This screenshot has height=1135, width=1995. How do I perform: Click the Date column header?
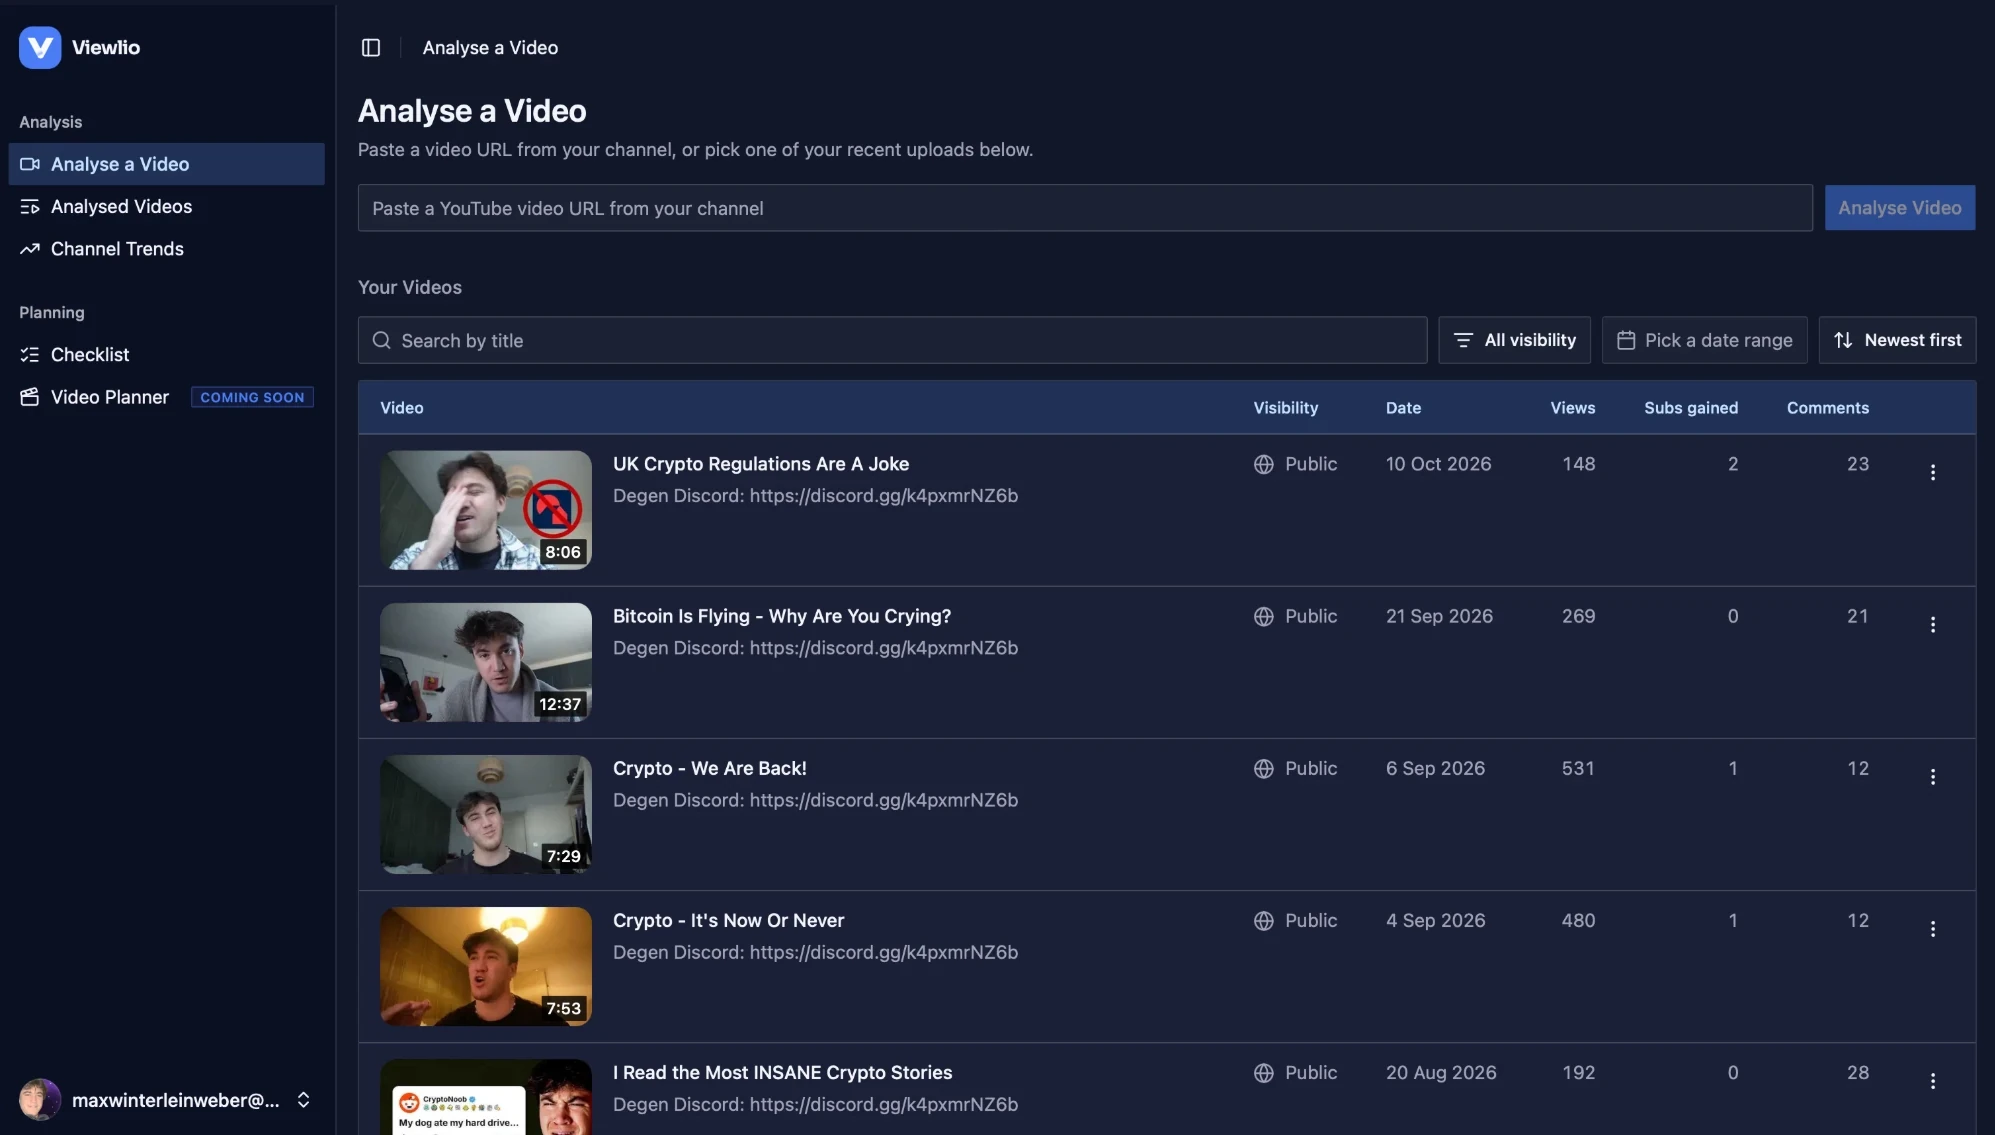1403,408
